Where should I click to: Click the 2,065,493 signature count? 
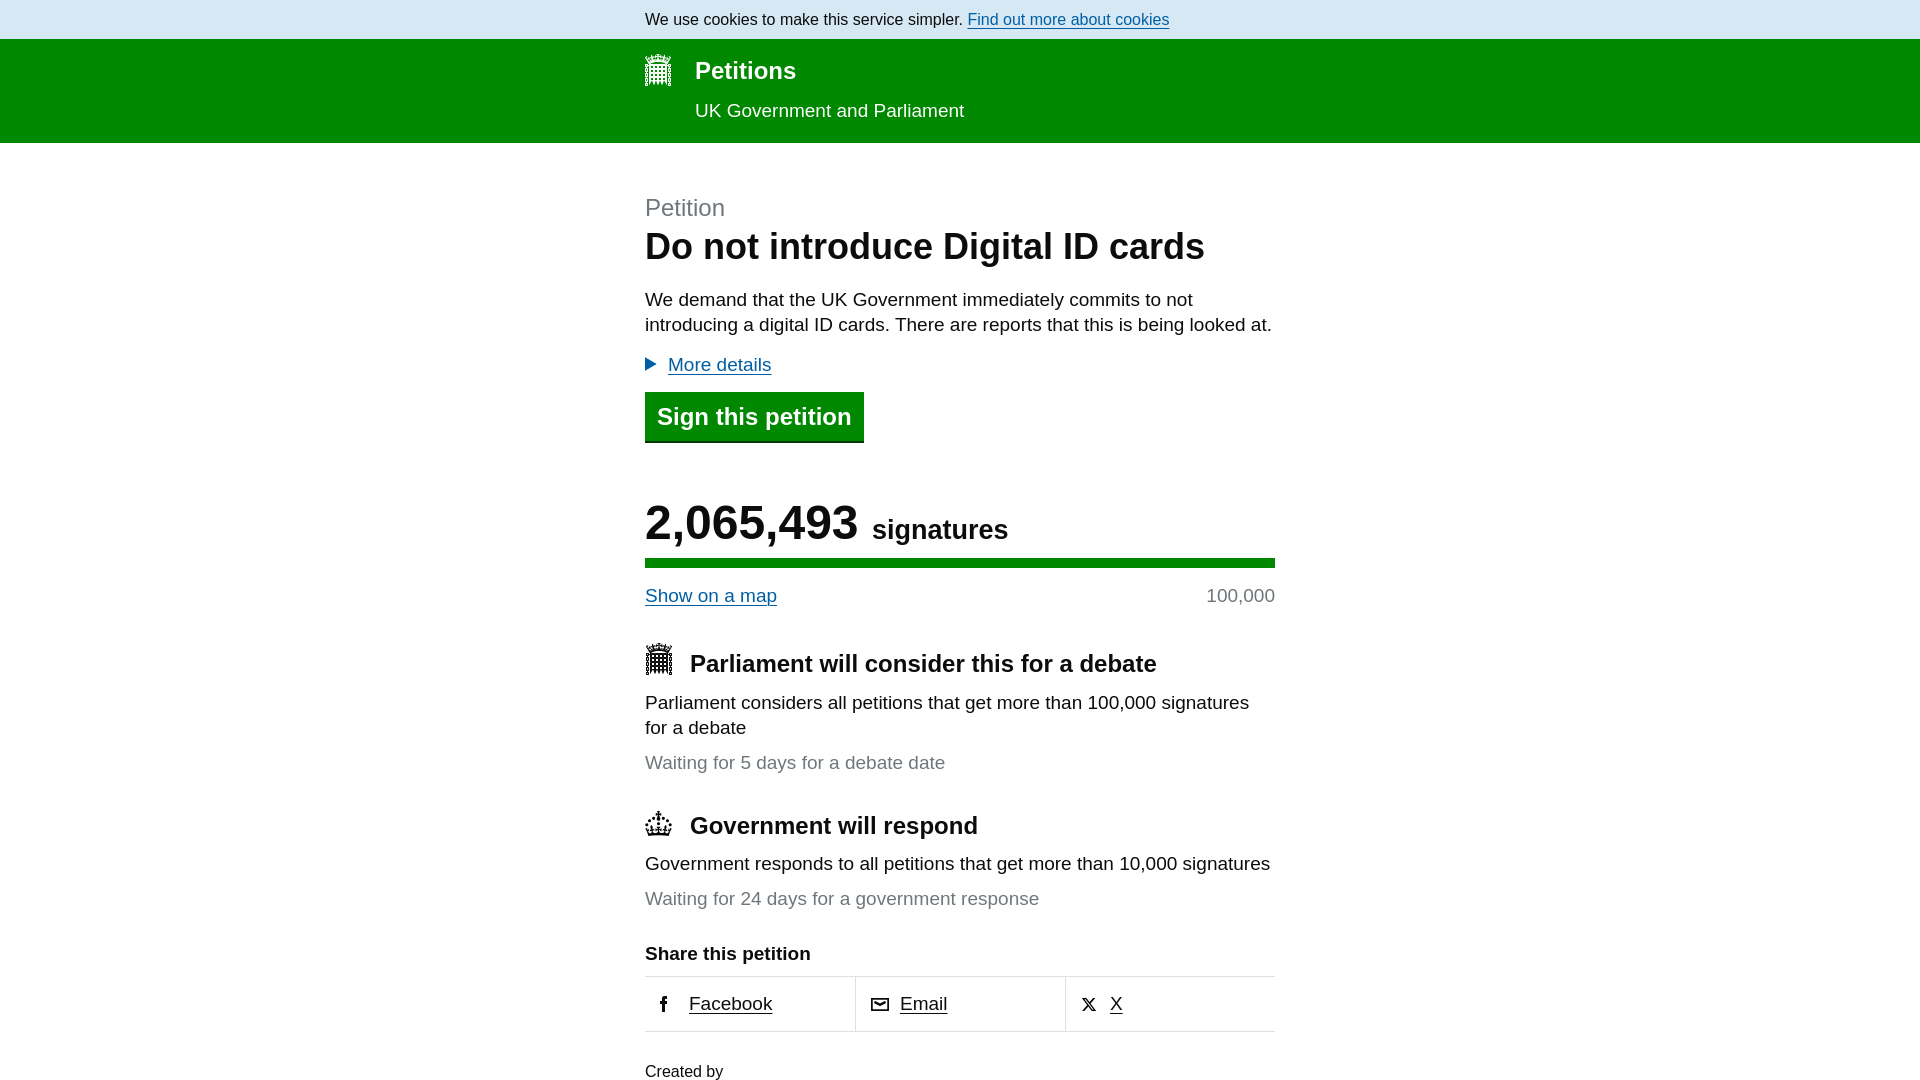tap(752, 521)
